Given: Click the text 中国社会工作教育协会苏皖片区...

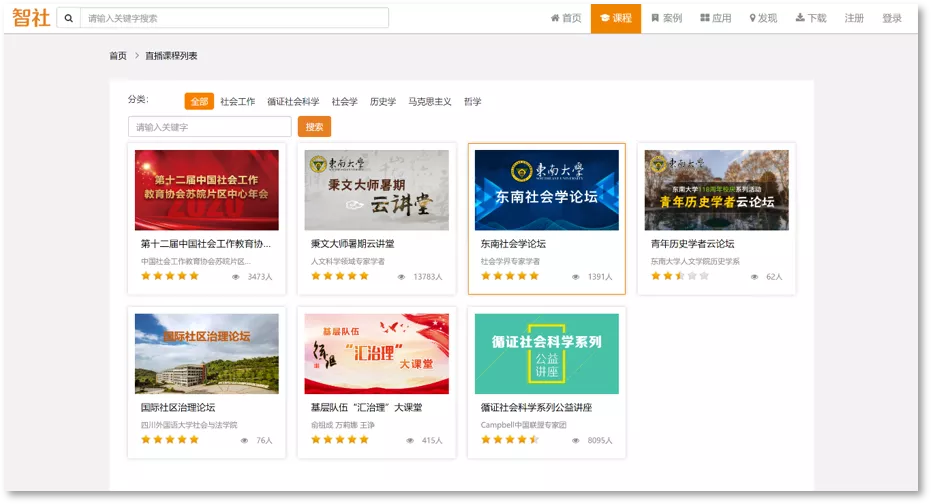Looking at the screenshot, I should pos(195,261).
